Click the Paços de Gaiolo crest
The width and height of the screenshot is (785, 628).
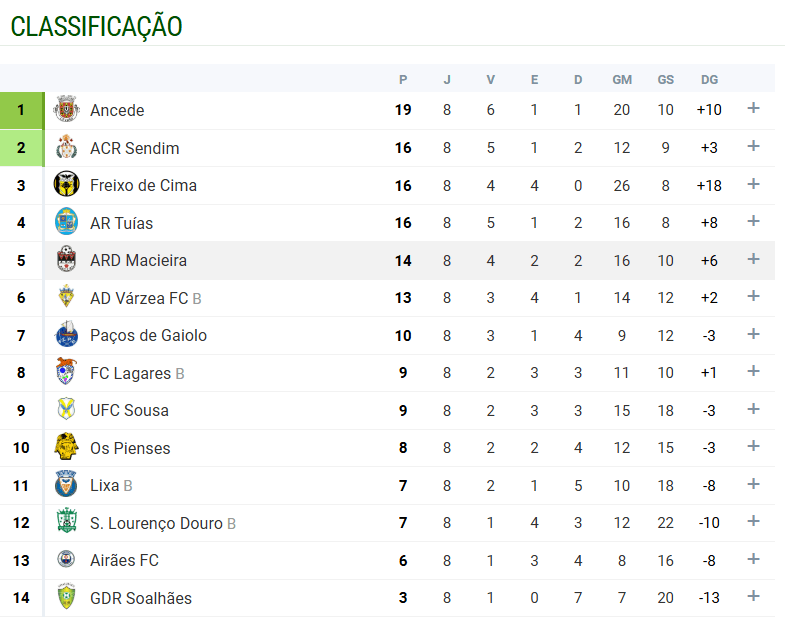66,335
